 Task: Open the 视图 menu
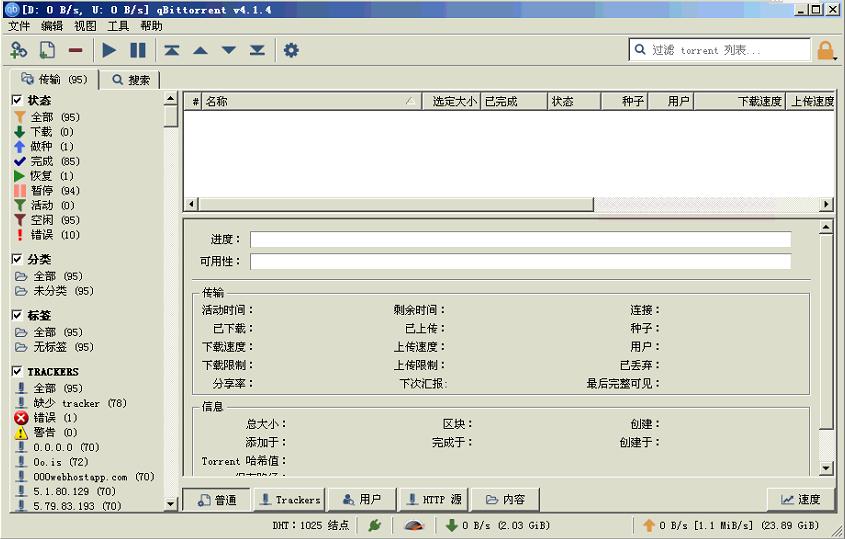pyautogui.click(x=85, y=26)
